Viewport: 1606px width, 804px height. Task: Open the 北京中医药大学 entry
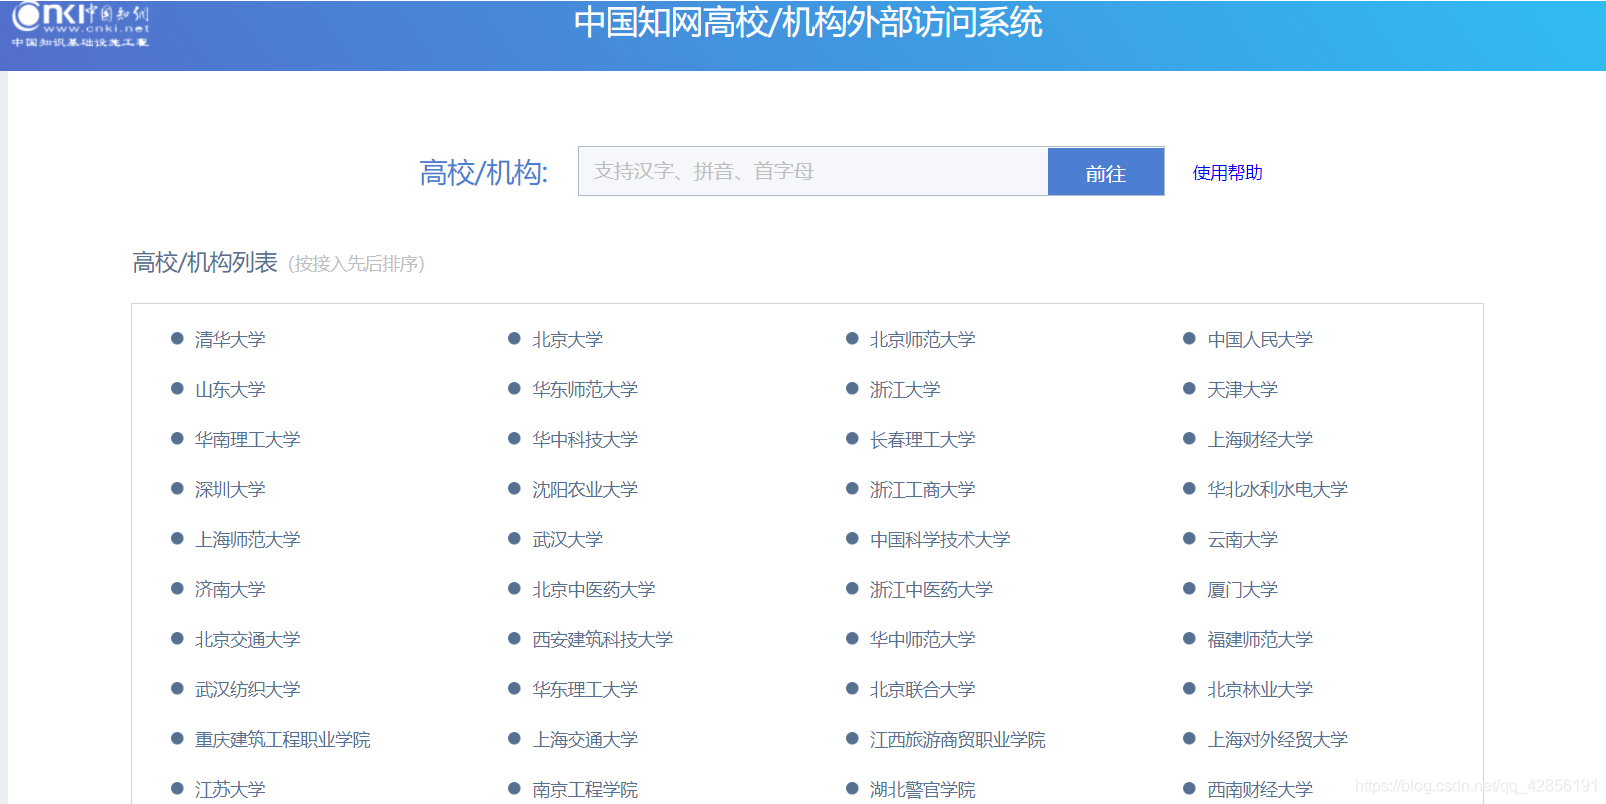coord(594,590)
